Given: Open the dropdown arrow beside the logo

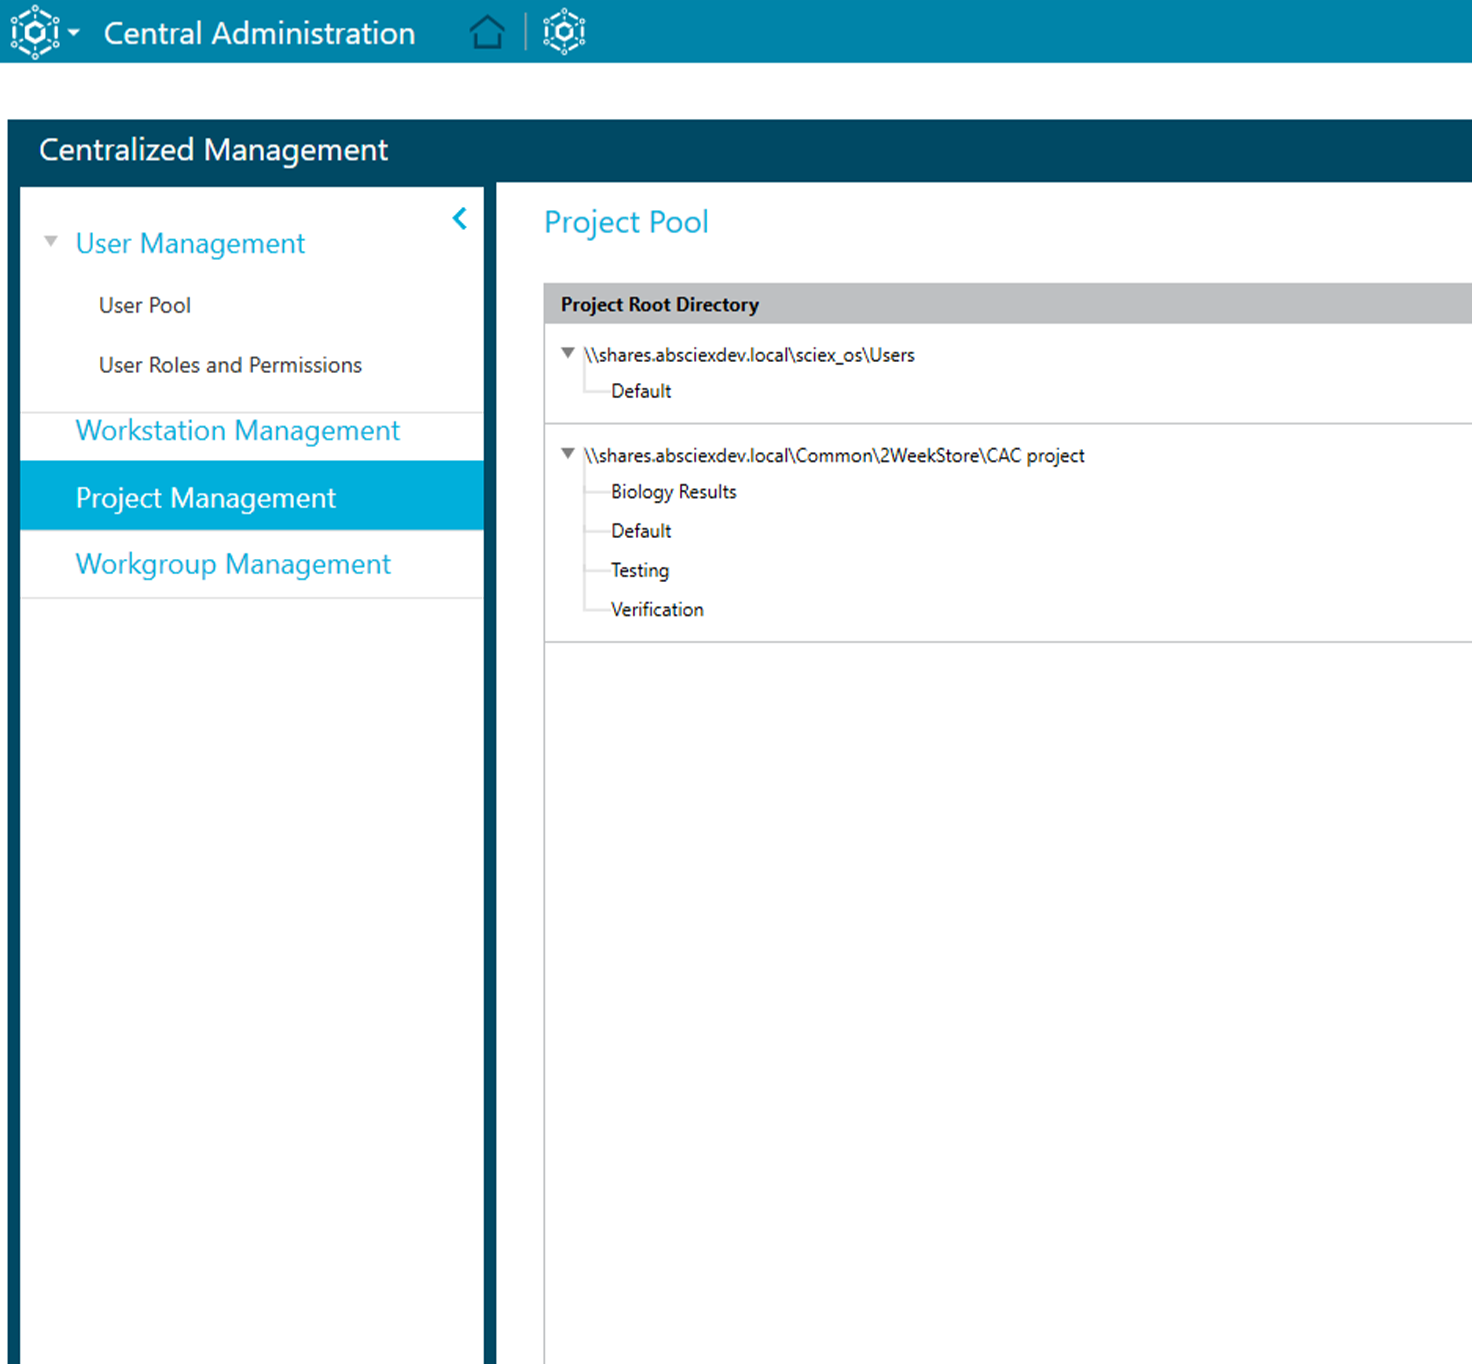Looking at the screenshot, I should [x=74, y=33].
